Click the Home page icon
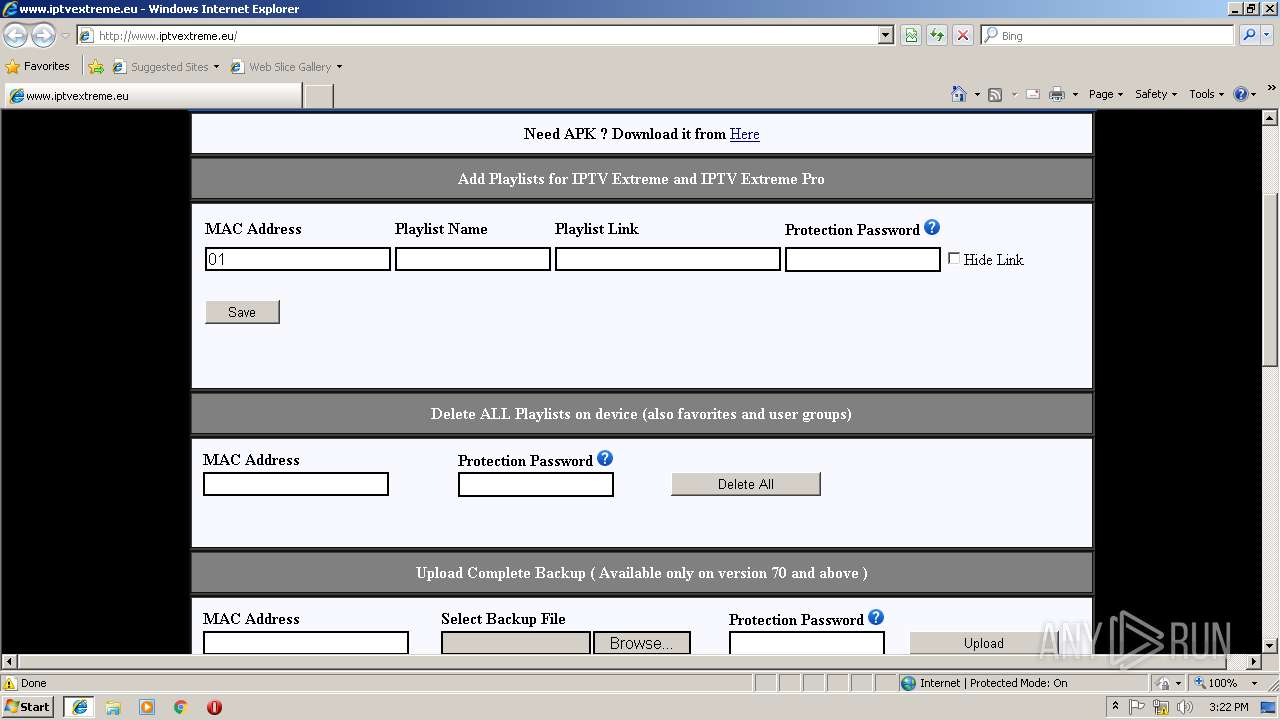Viewport: 1280px width, 720px height. click(959, 94)
